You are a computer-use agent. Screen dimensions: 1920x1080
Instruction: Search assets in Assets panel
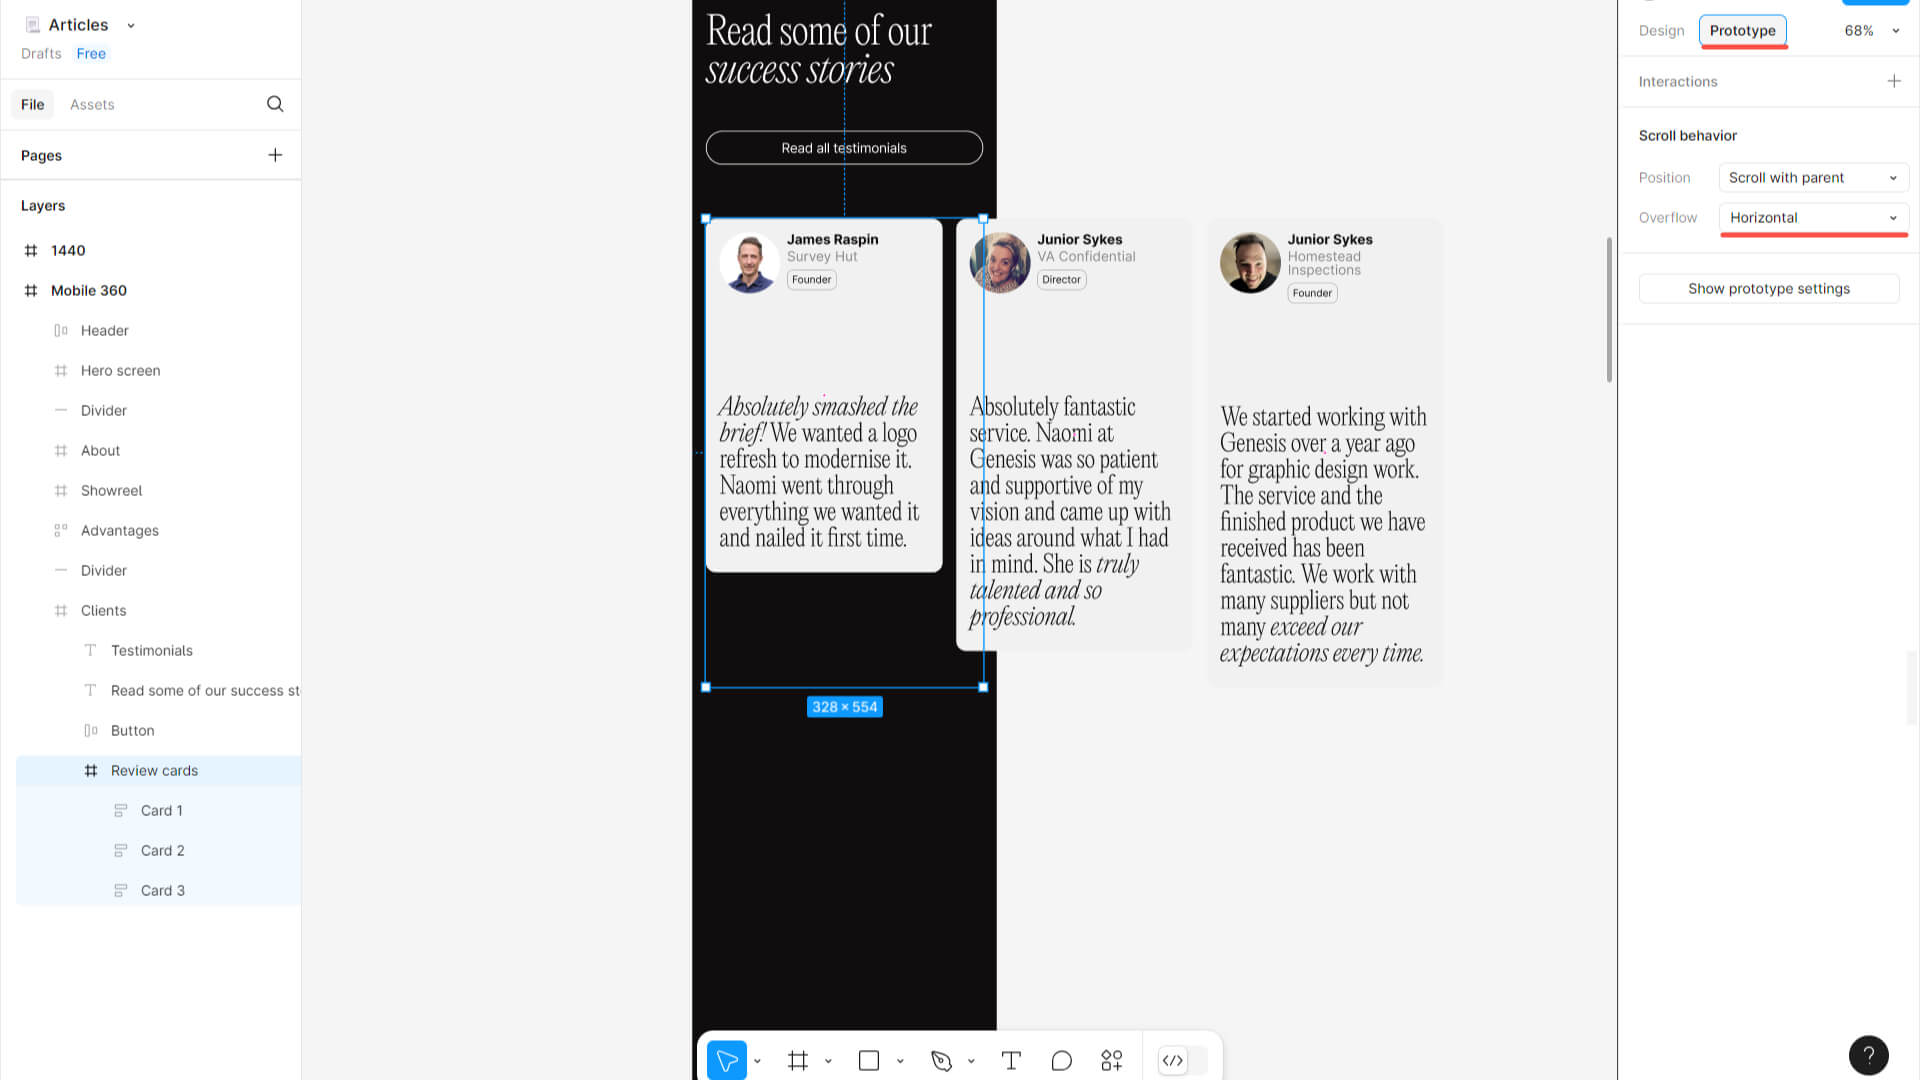pos(274,104)
